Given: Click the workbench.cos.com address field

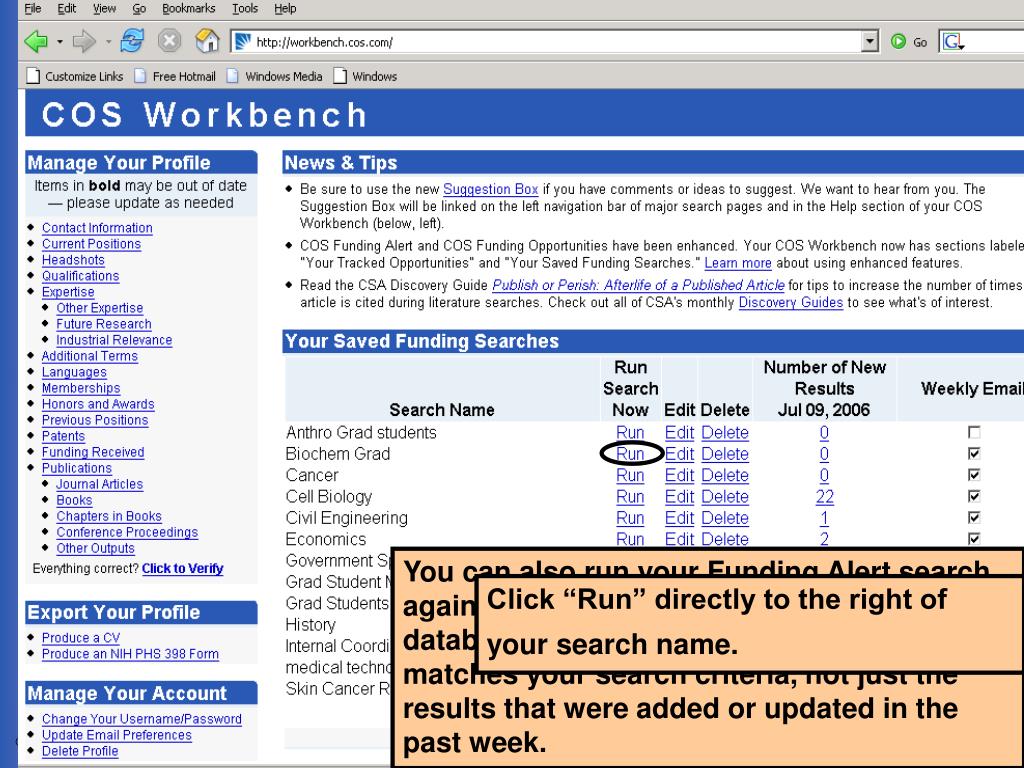Looking at the screenshot, I should [555, 42].
